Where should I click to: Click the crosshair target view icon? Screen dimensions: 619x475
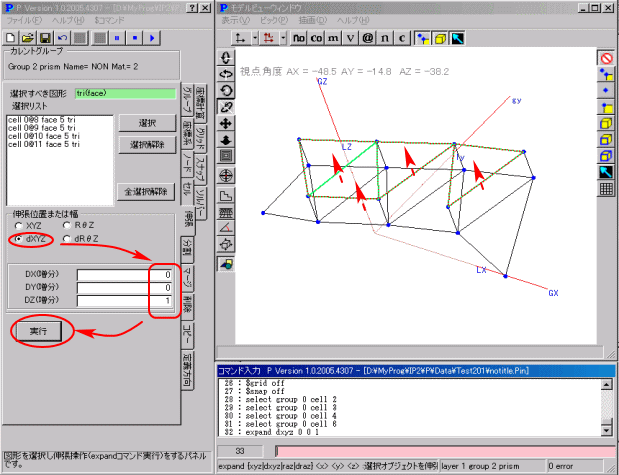coord(226,175)
